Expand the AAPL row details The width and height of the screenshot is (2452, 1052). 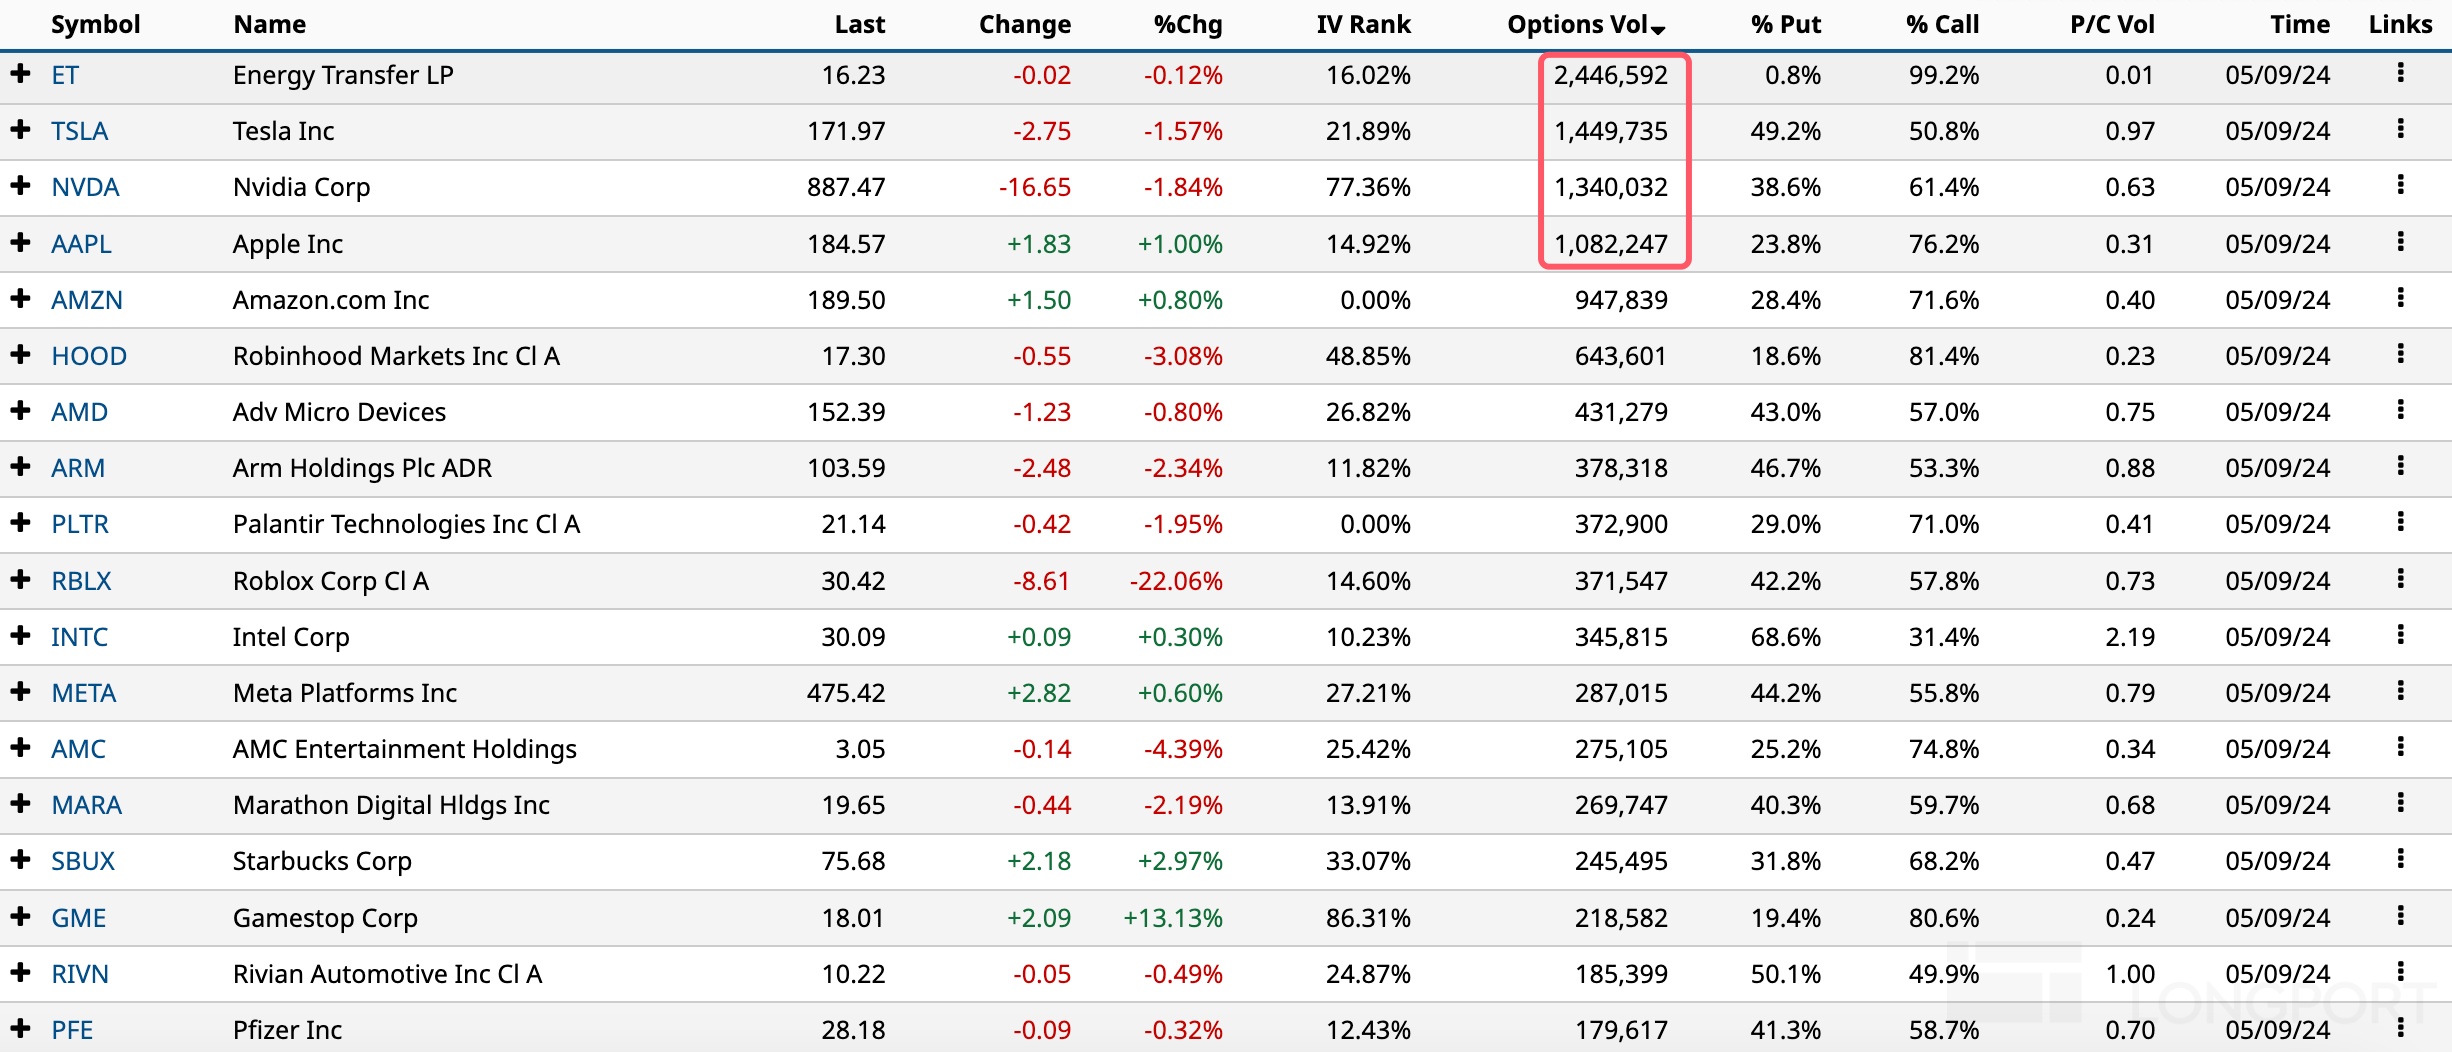tap(20, 242)
